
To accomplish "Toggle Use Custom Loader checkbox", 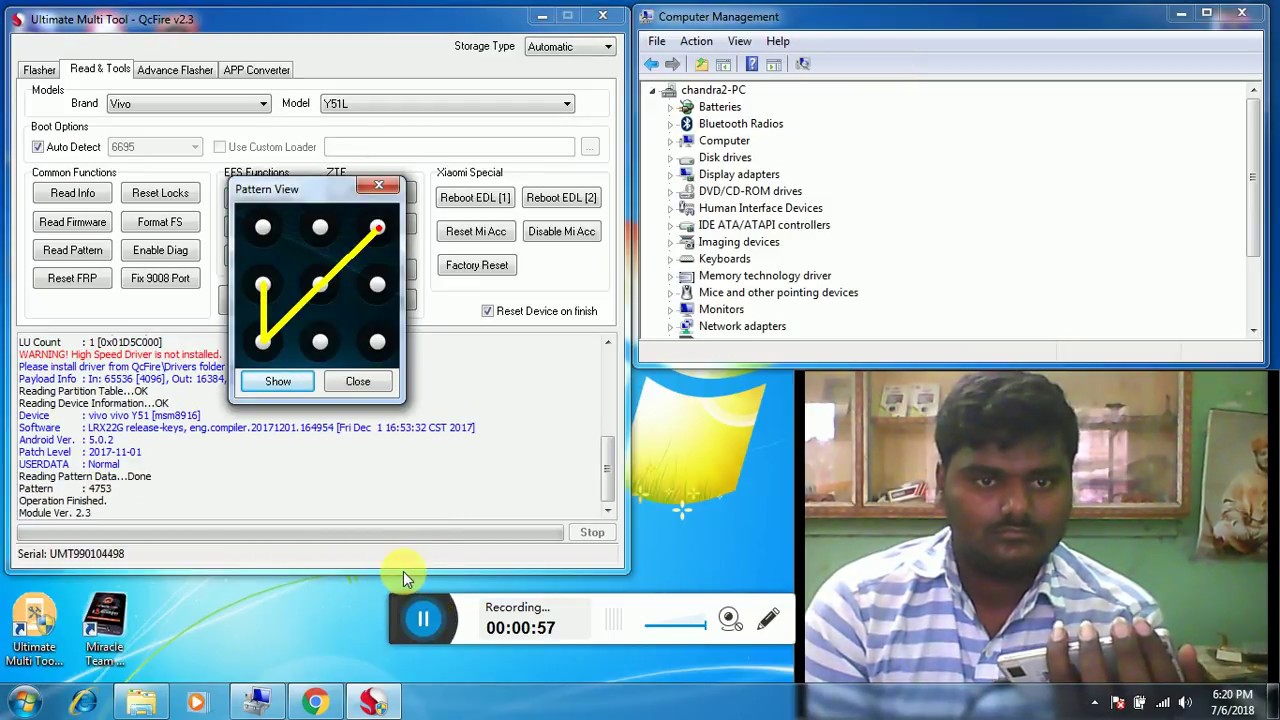I will [220, 147].
